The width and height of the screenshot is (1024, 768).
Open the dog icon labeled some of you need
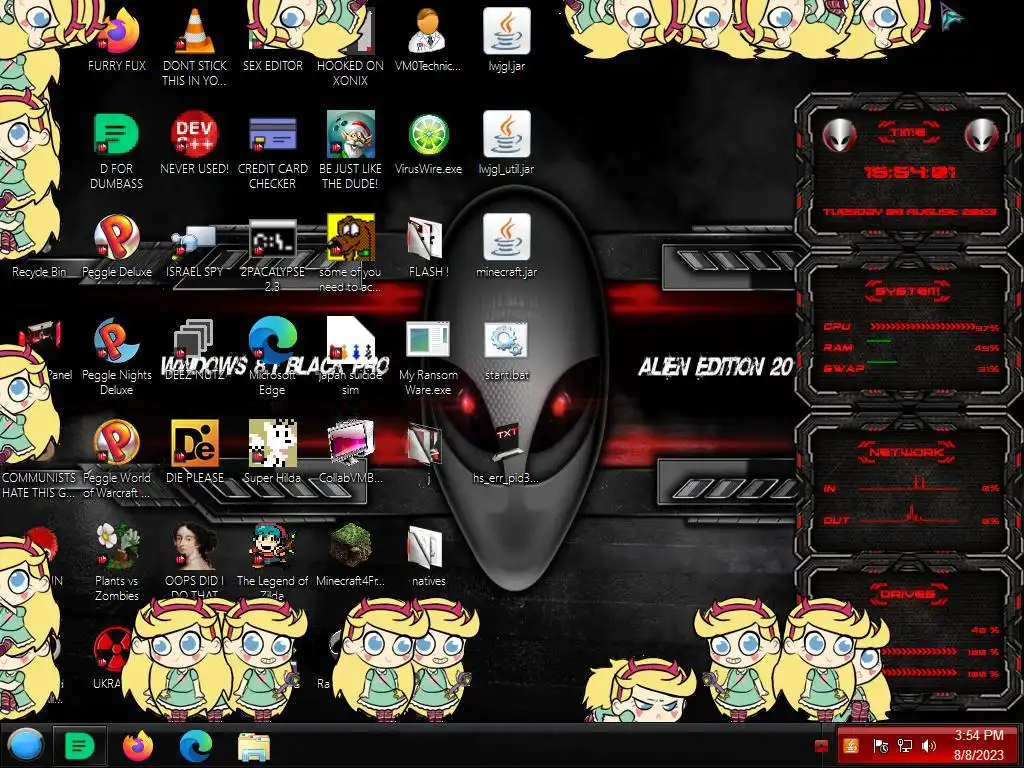(x=351, y=237)
